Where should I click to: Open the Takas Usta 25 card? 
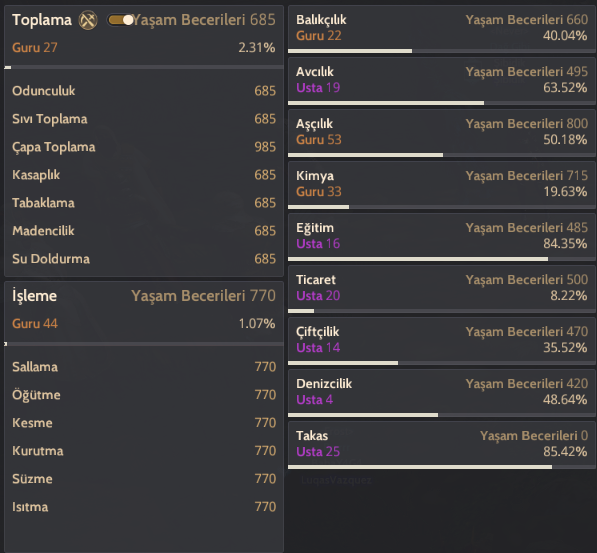tap(442, 445)
